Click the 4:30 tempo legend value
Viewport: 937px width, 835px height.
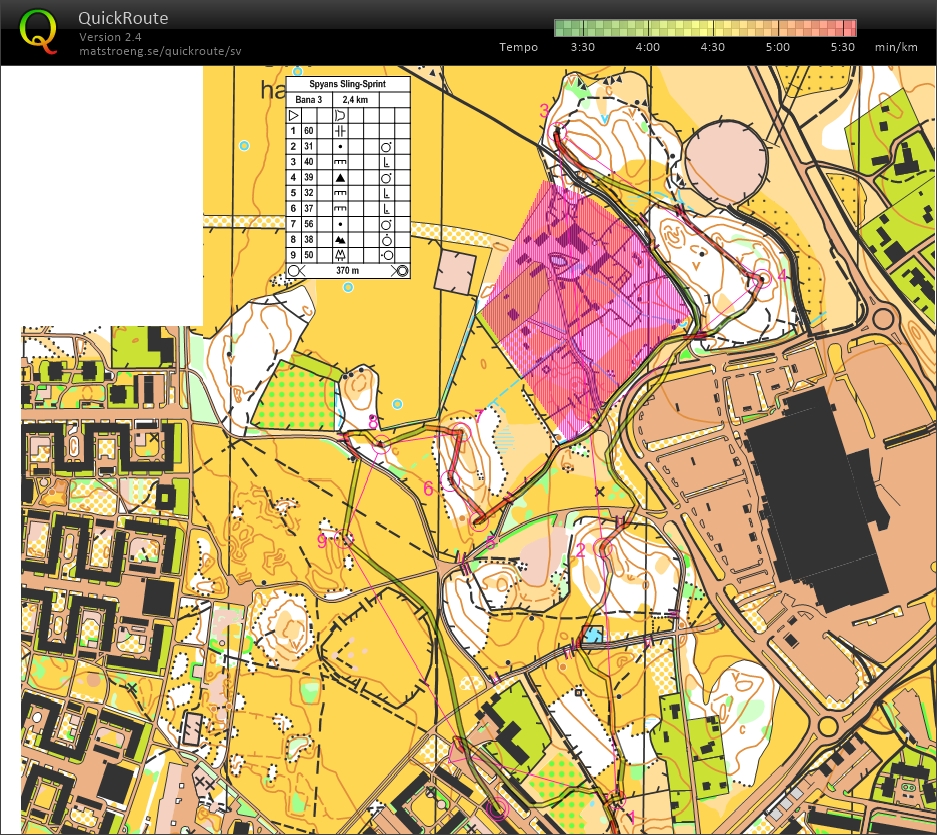(x=712, y=47)
